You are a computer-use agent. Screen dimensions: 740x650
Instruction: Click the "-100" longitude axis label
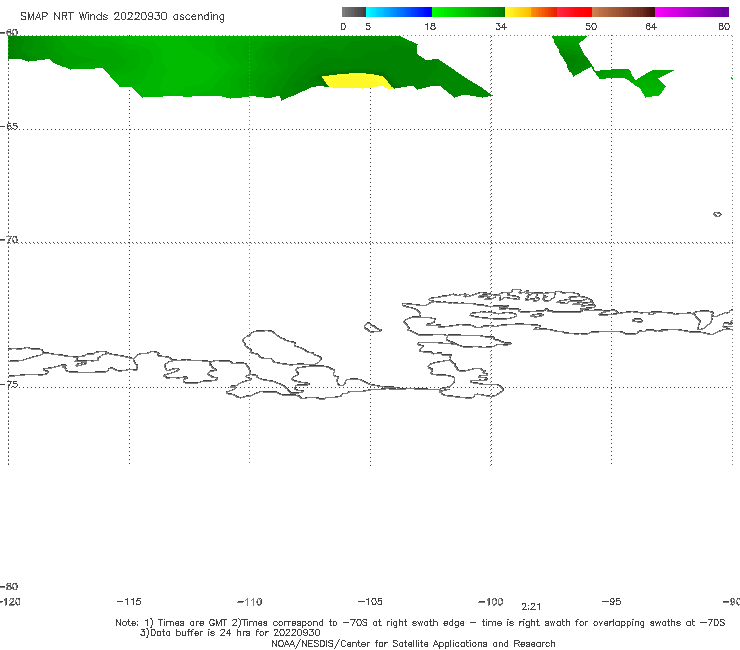coord(491,601)
